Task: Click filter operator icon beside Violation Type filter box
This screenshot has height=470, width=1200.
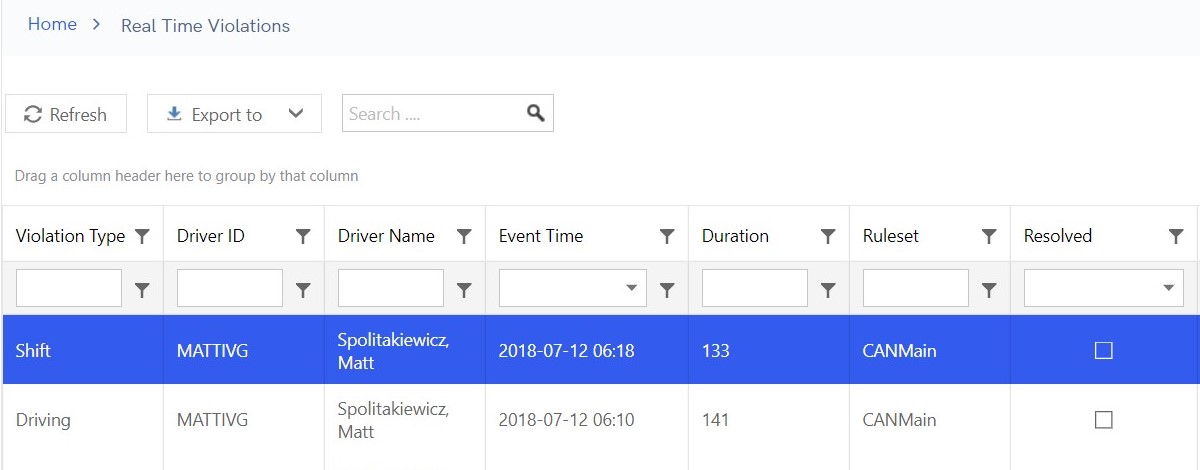Action: click(x=142, y=289)
